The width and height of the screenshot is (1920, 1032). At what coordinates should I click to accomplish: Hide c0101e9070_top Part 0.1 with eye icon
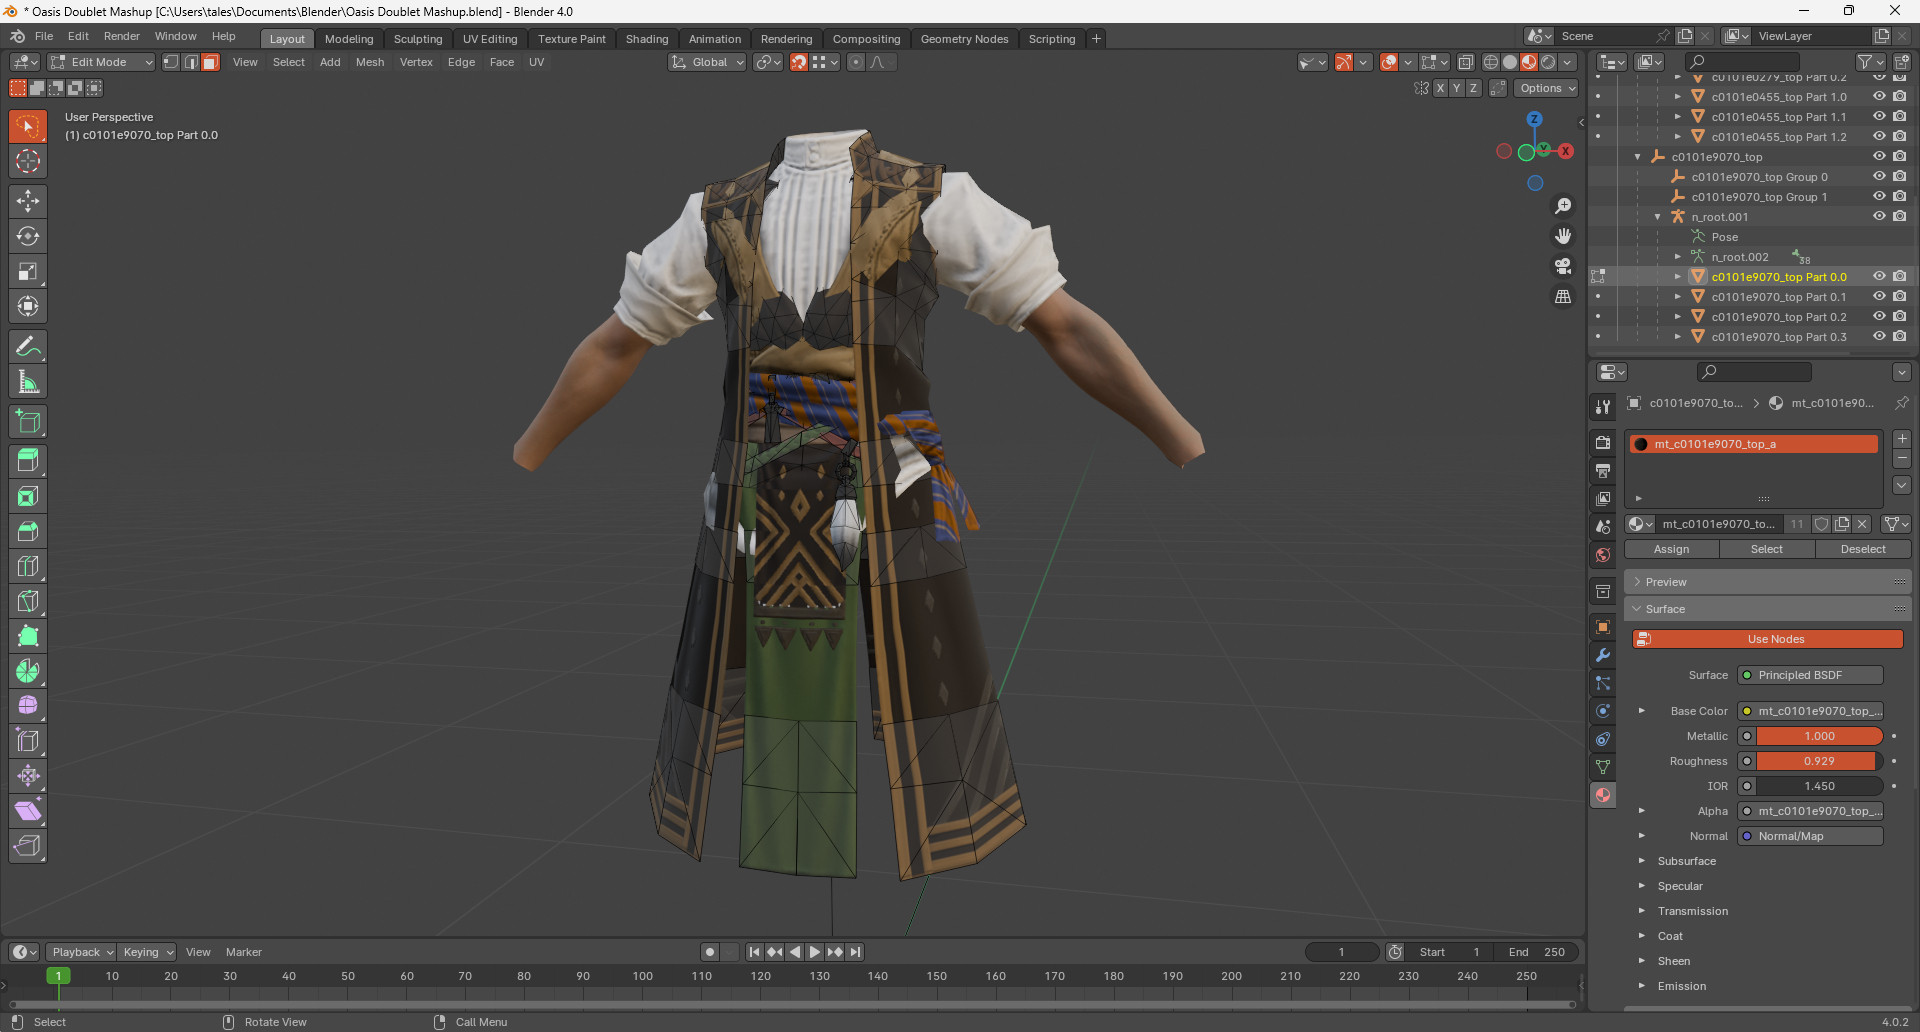[x=1879, y=297]
